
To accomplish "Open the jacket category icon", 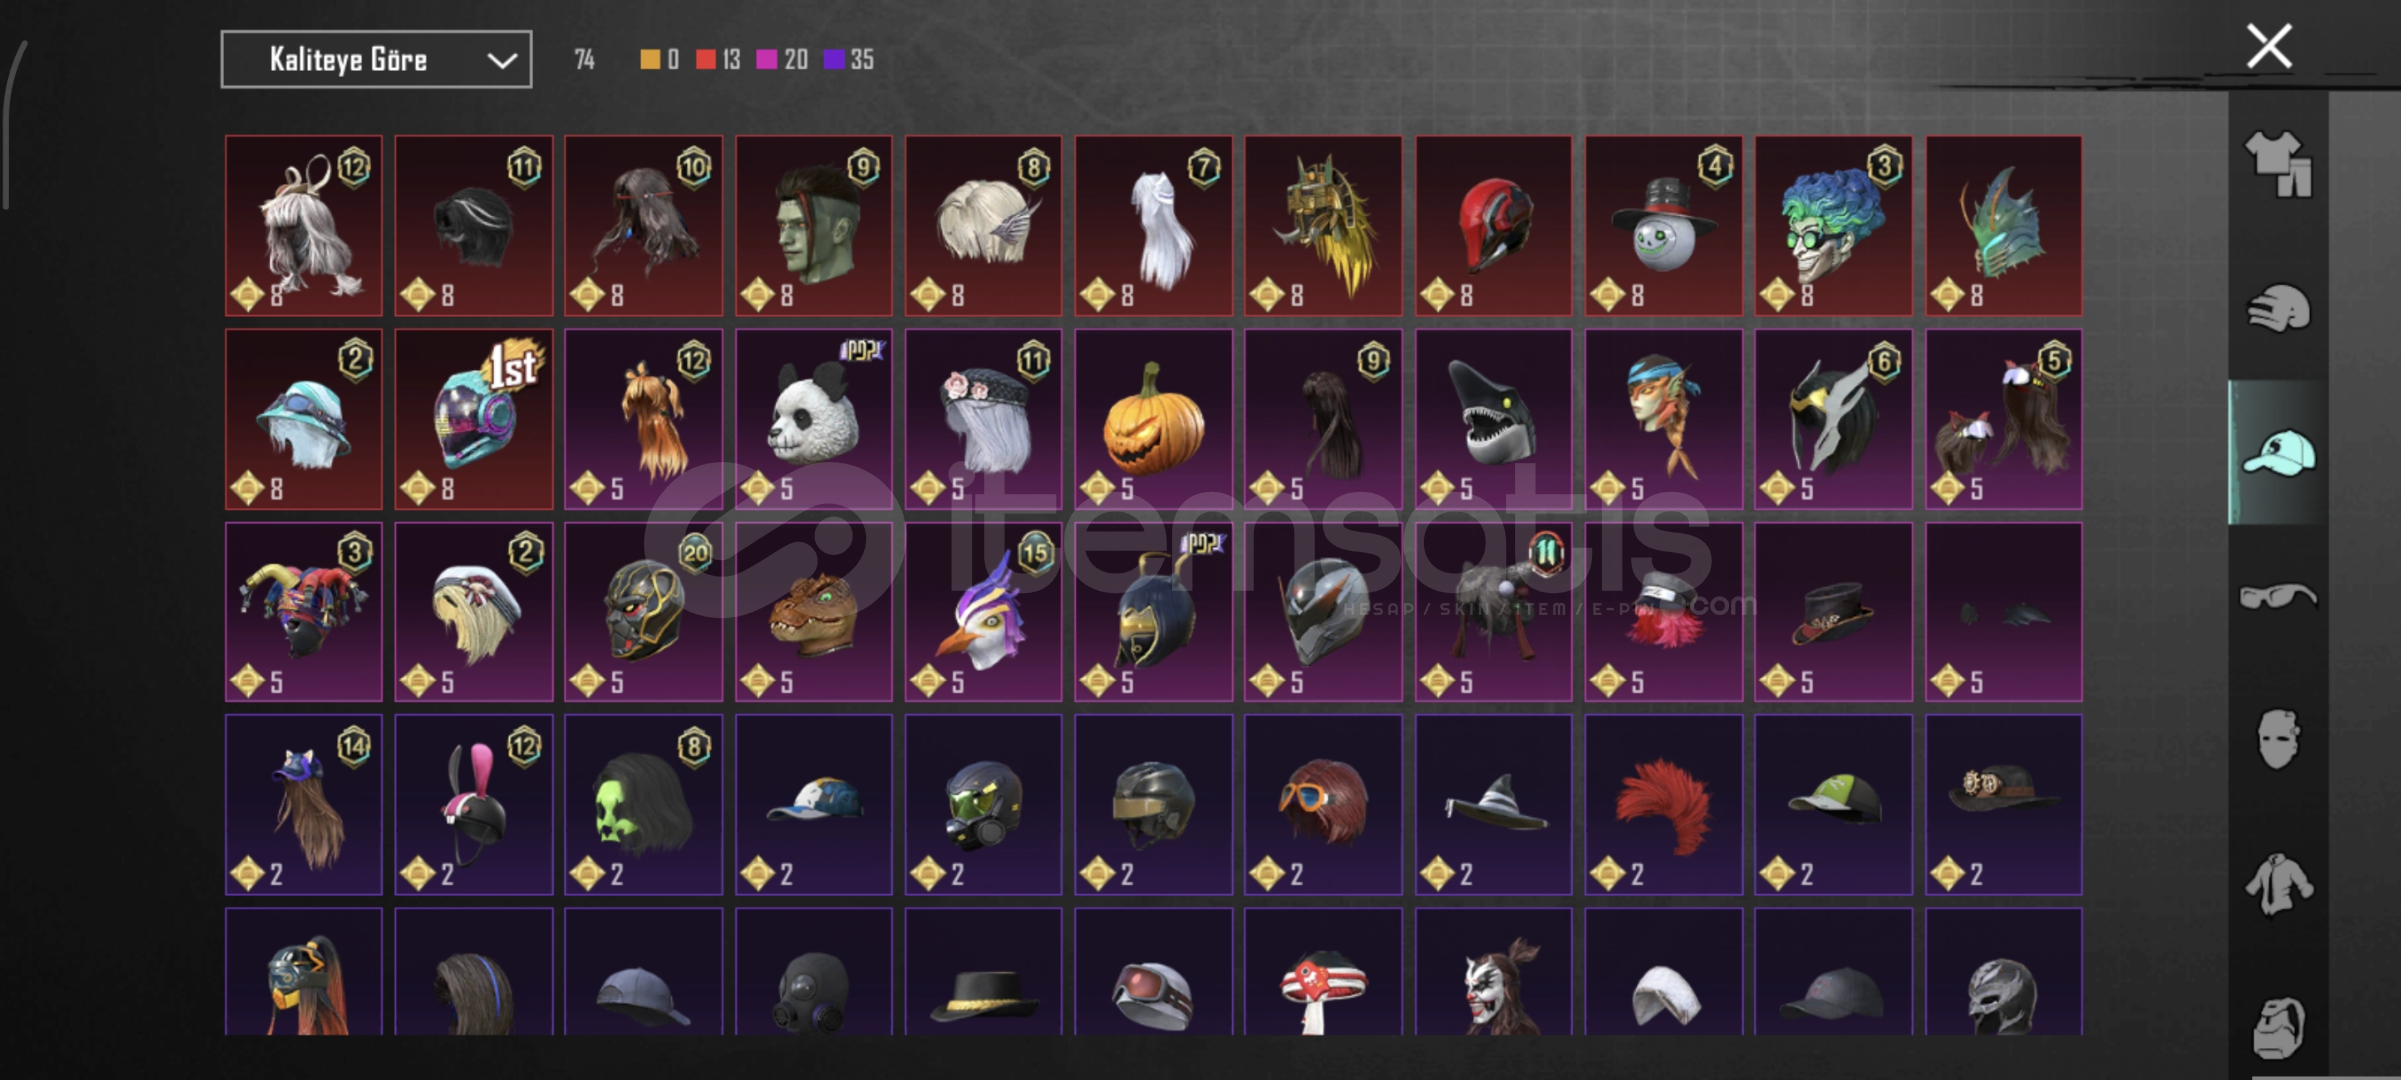I will [2278, 884].
